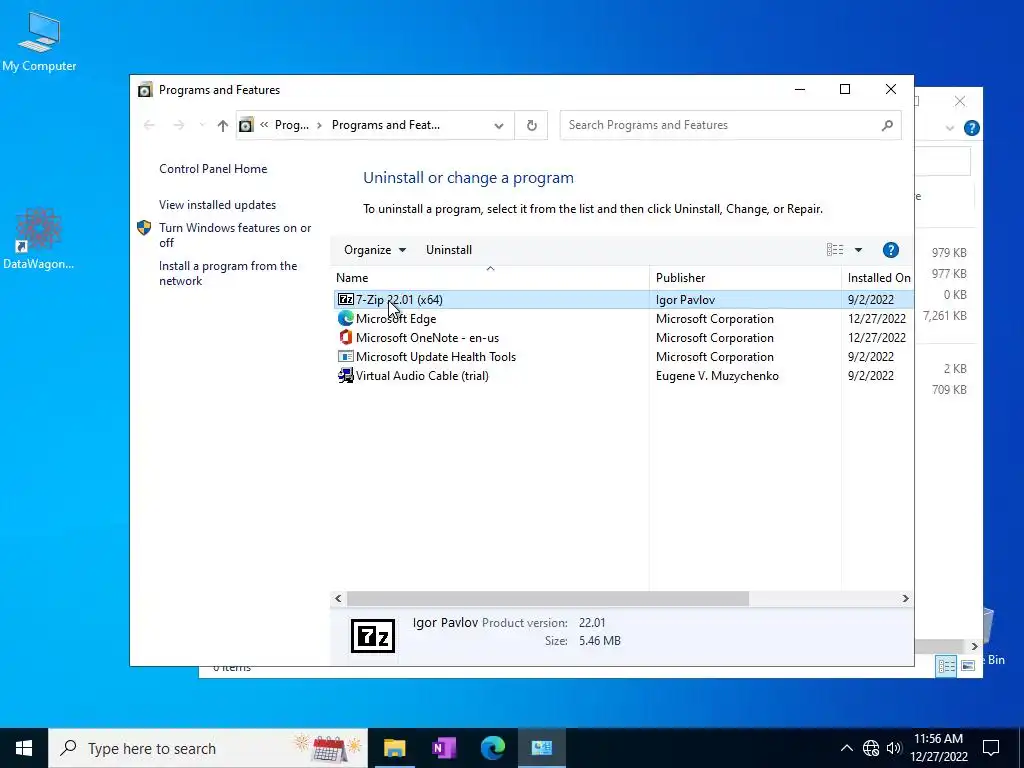Select the Microsoft Update Health Tools icon
This screenshot has width=1024, height=768.
[345, 357]
